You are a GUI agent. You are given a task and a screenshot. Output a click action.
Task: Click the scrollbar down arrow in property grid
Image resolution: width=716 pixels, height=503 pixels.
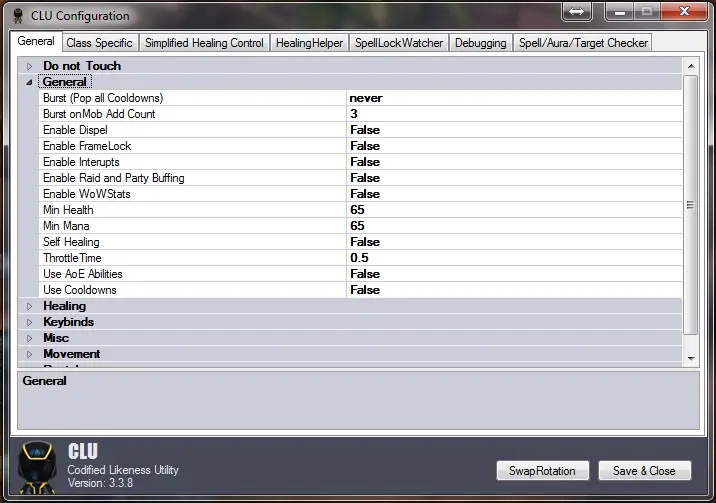(690, 357)
